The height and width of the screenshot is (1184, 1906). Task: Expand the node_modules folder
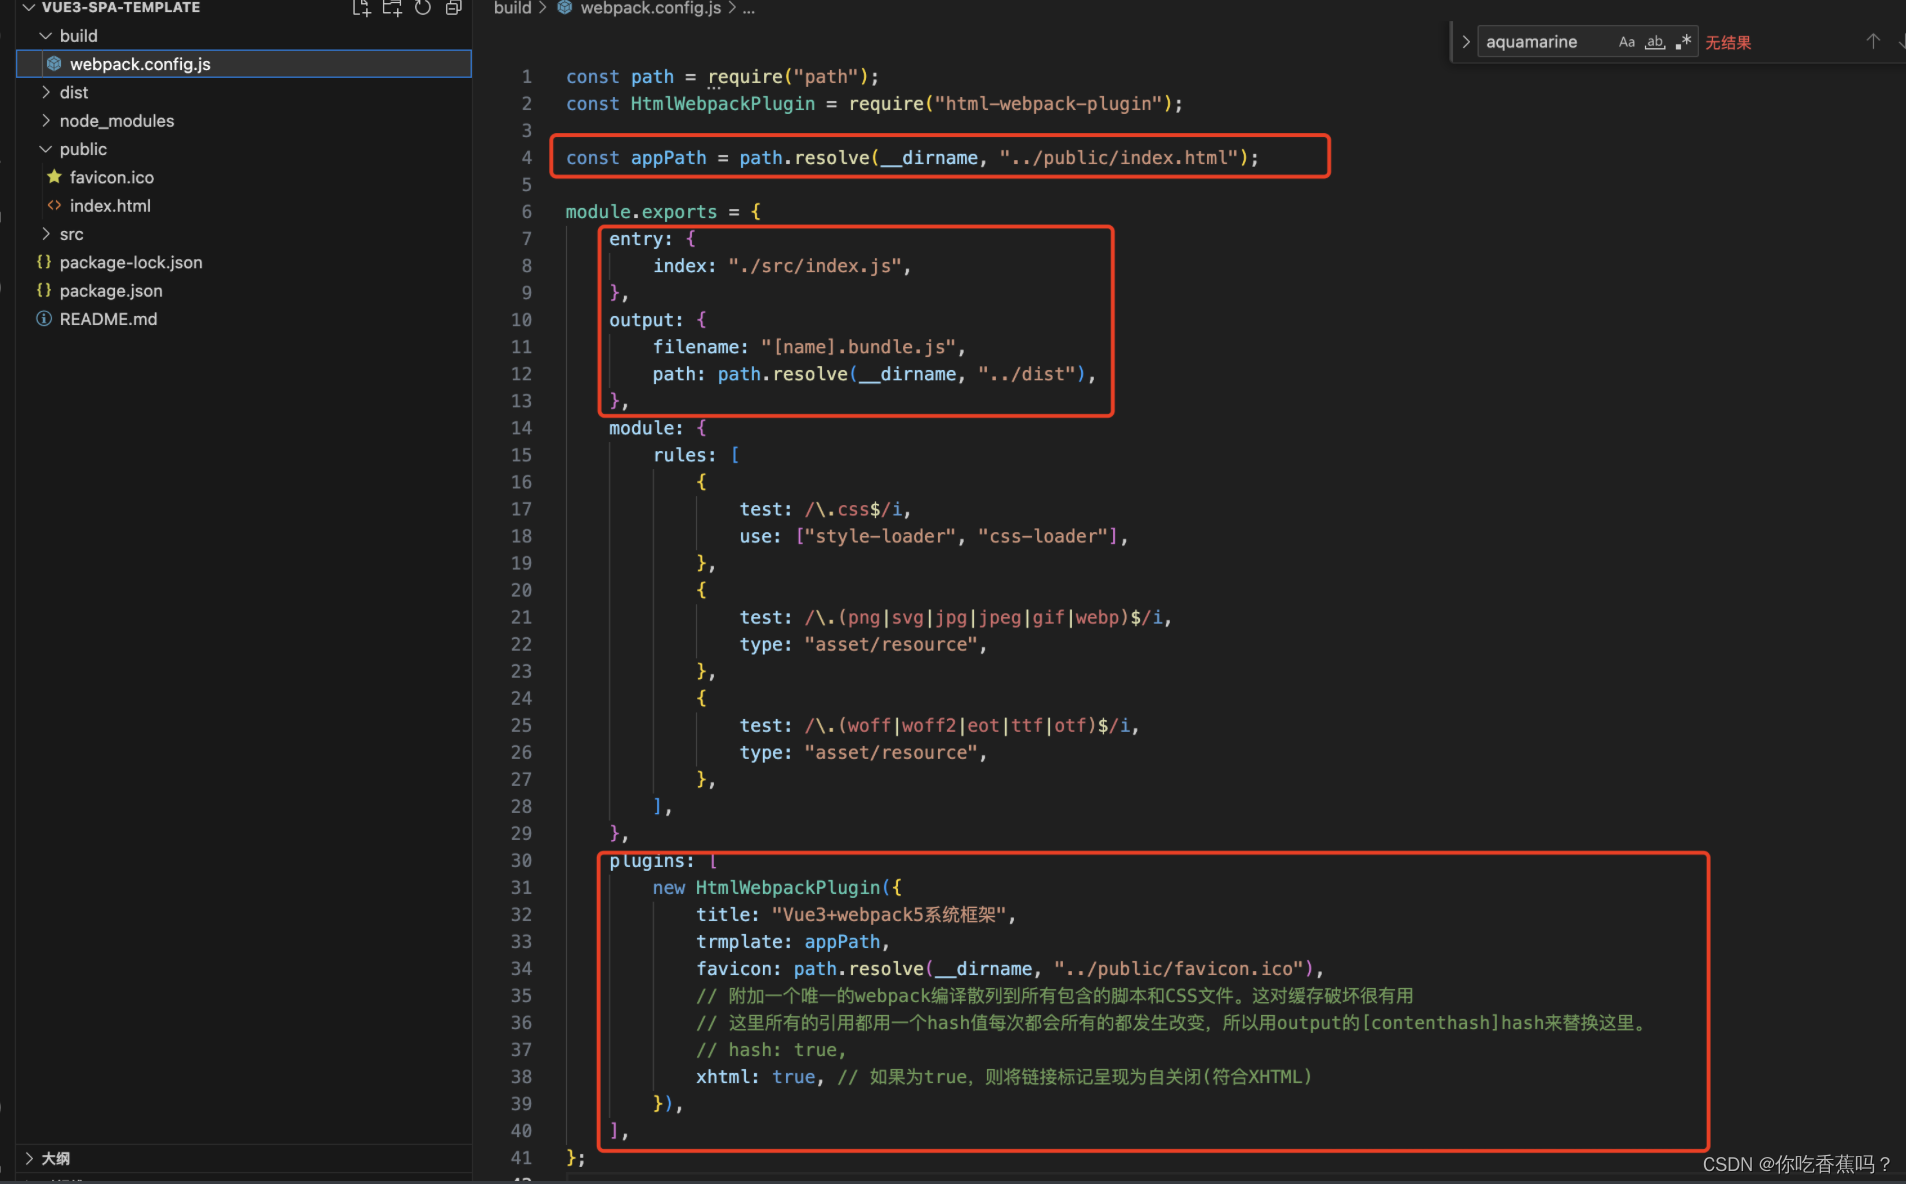[45, 120]
